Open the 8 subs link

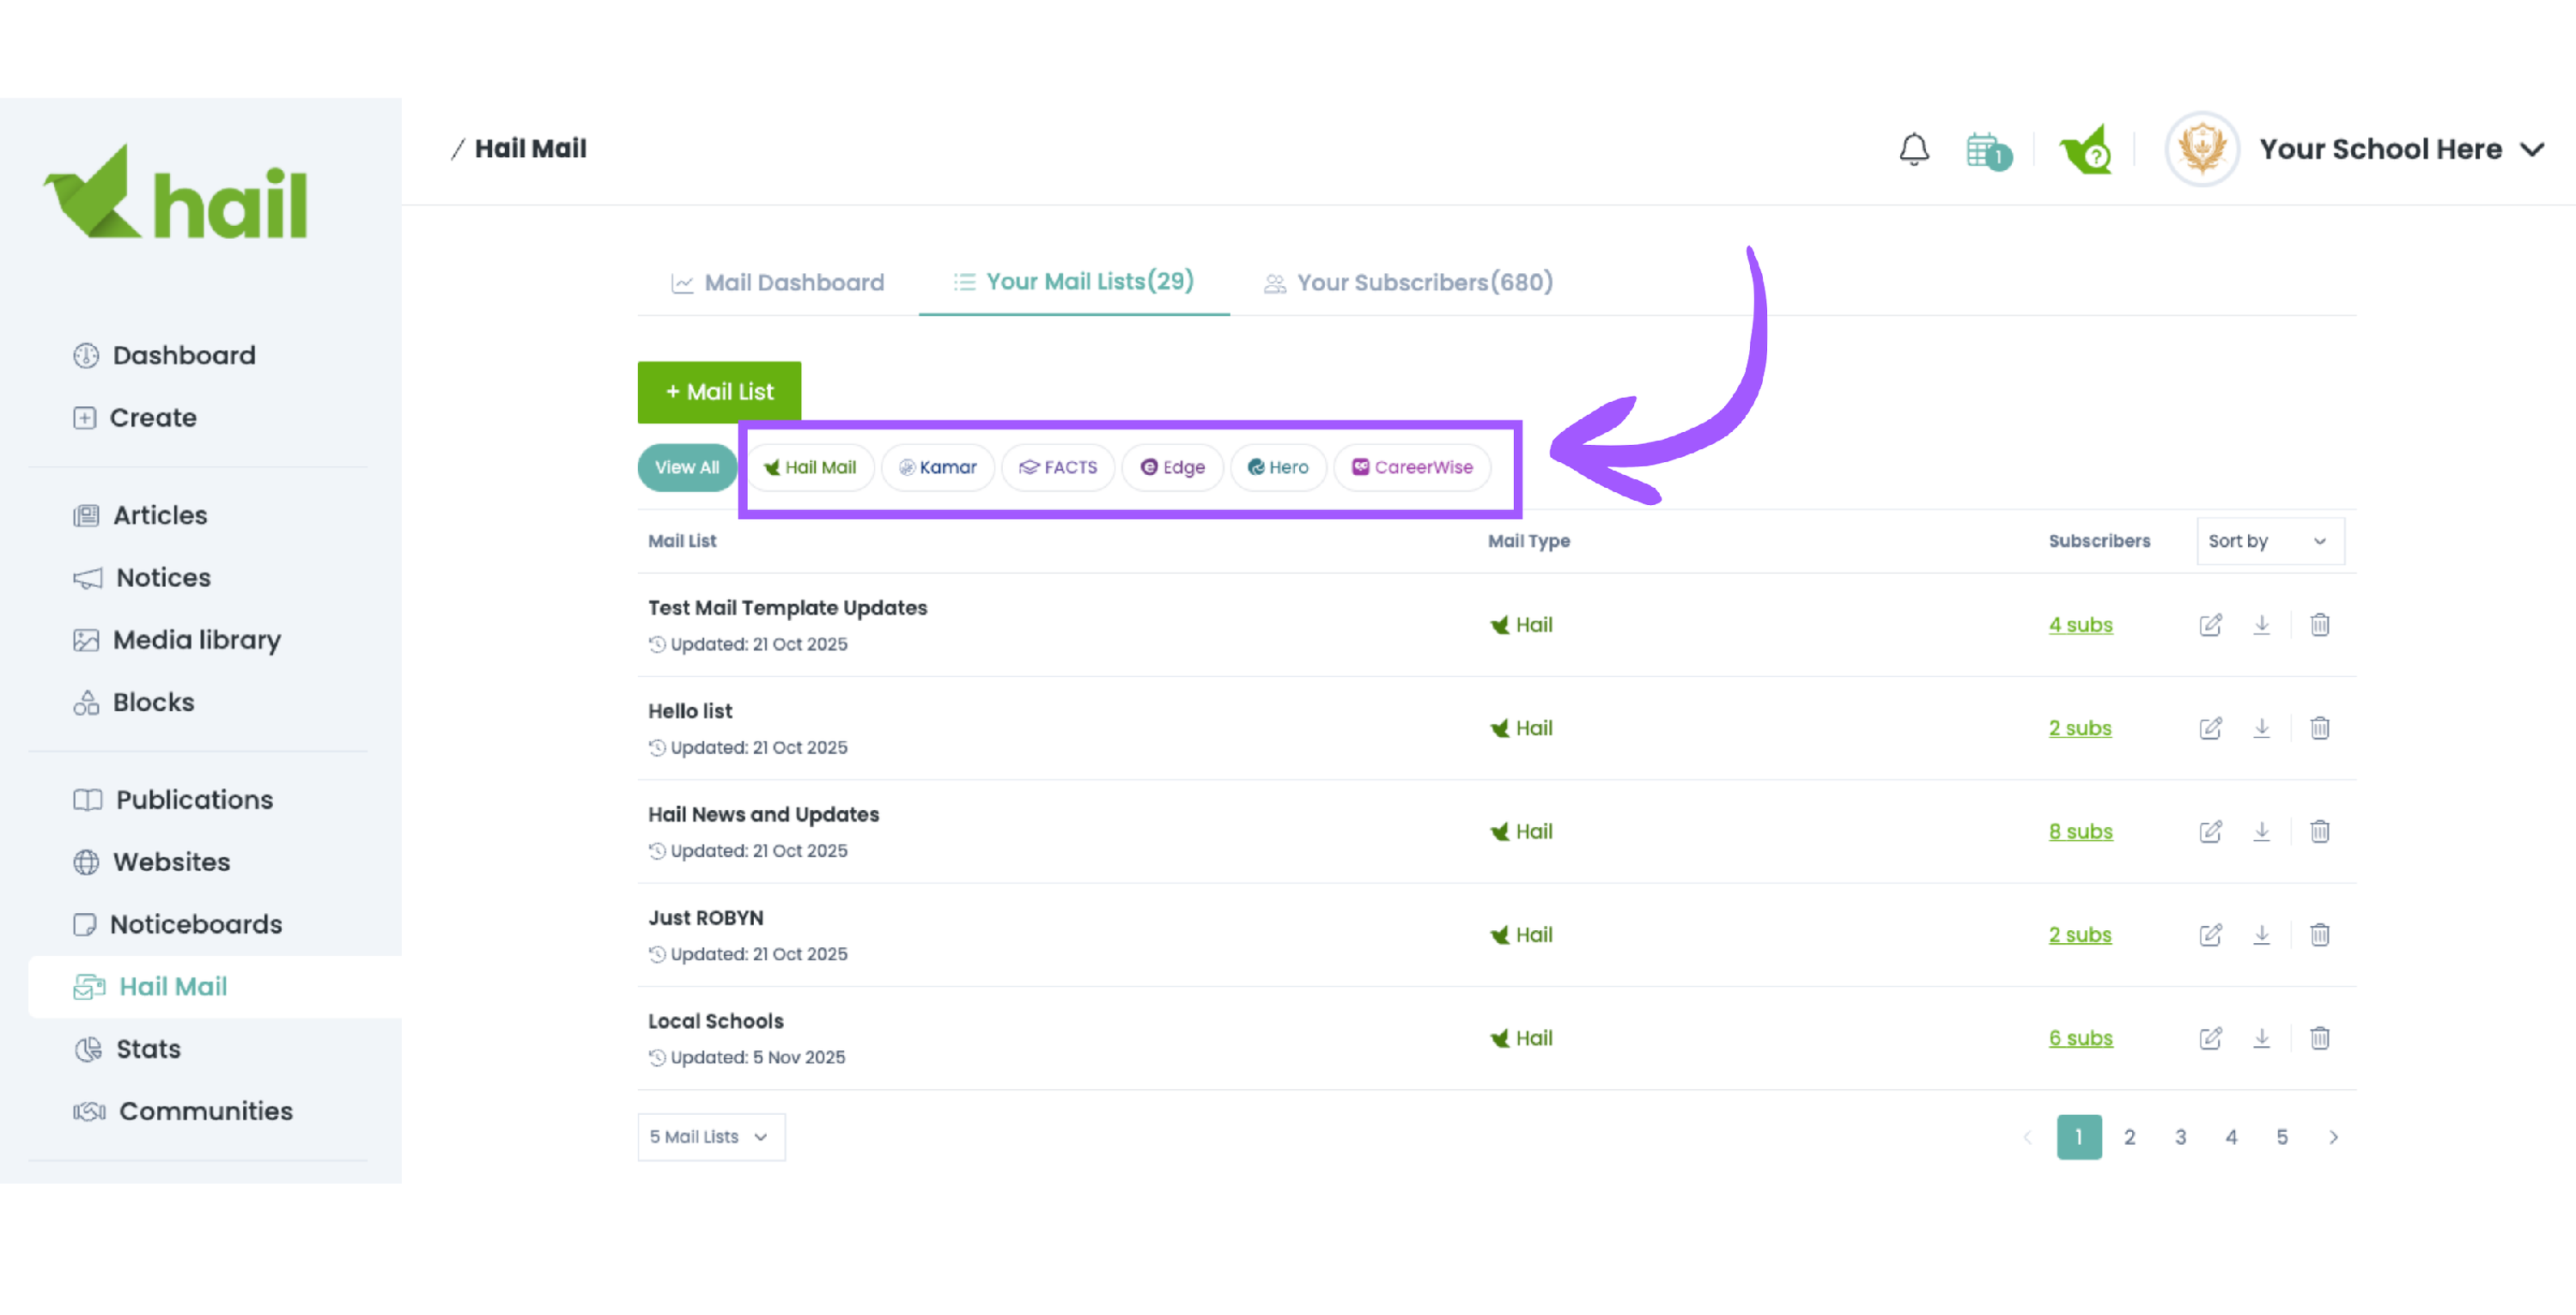tap(2080, 832)
